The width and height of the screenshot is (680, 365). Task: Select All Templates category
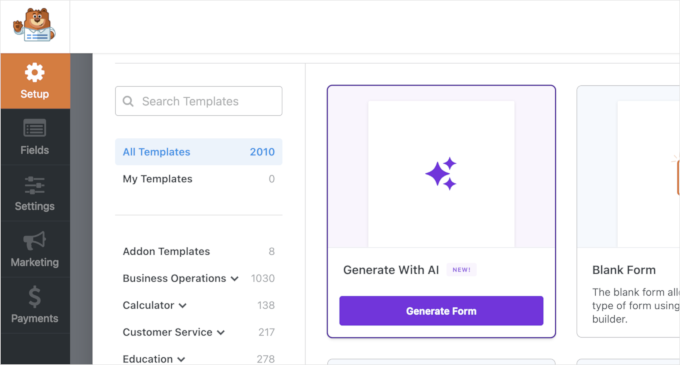(x=199, y=152)
